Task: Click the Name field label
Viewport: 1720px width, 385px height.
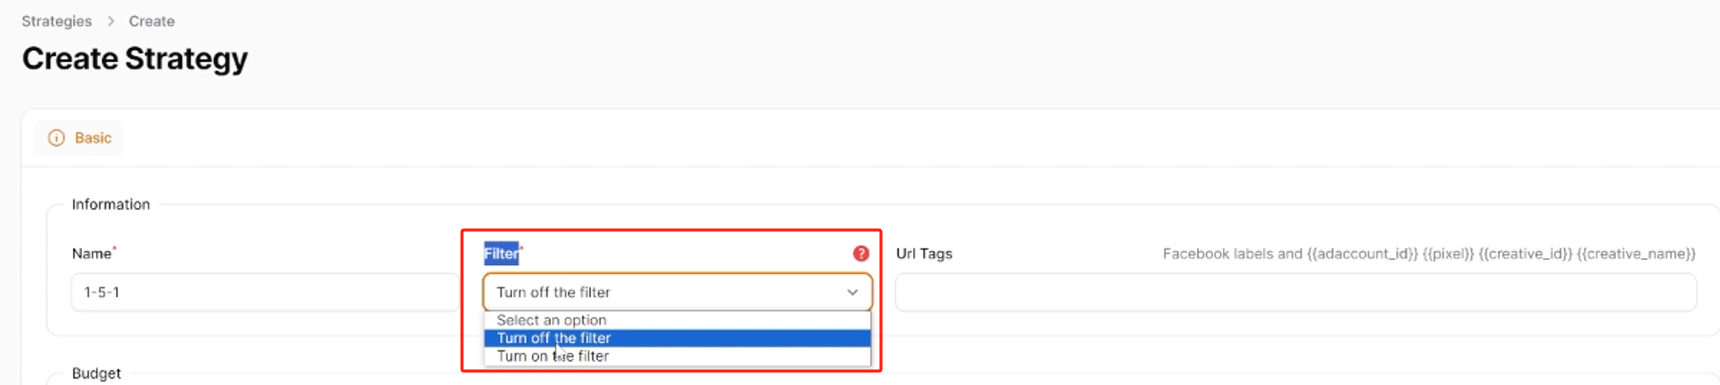Action: pyautogui.click(x=92, y=254)
